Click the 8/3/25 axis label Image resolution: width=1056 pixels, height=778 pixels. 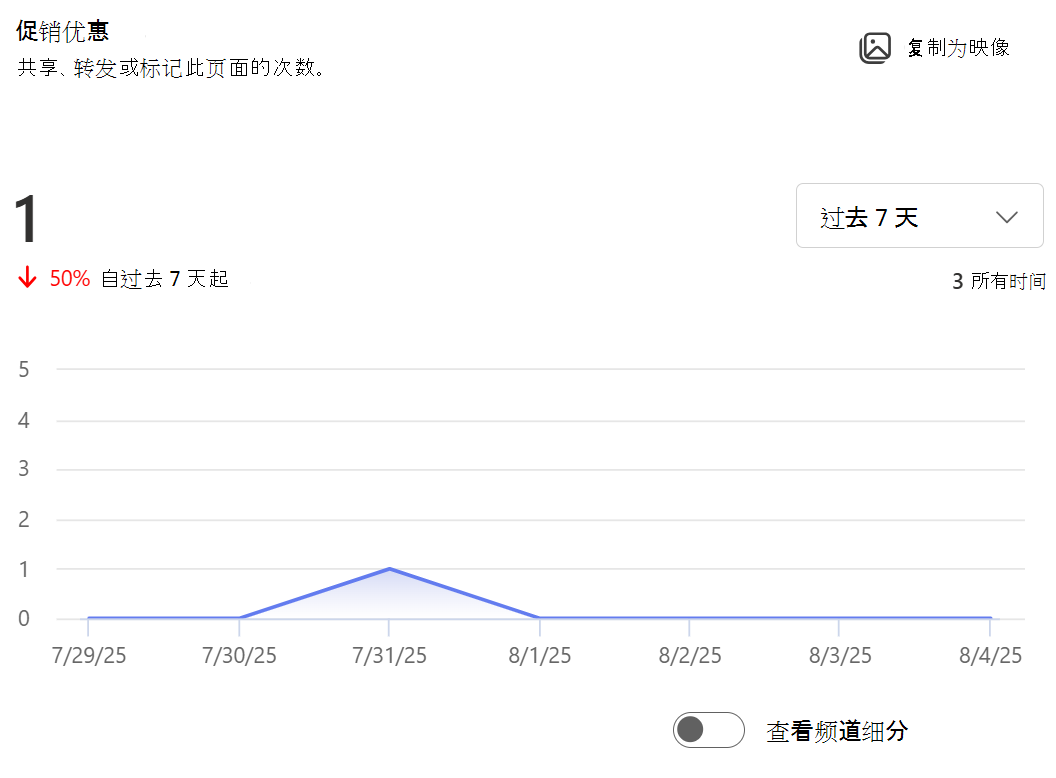coord(840,655)
